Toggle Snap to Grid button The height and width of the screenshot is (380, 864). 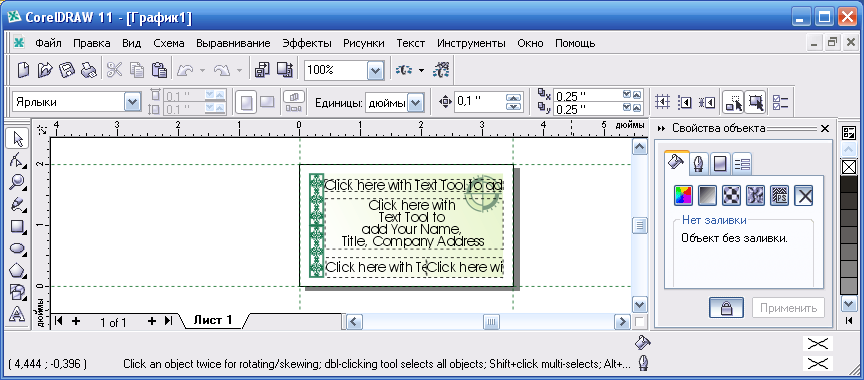point(662,102)
